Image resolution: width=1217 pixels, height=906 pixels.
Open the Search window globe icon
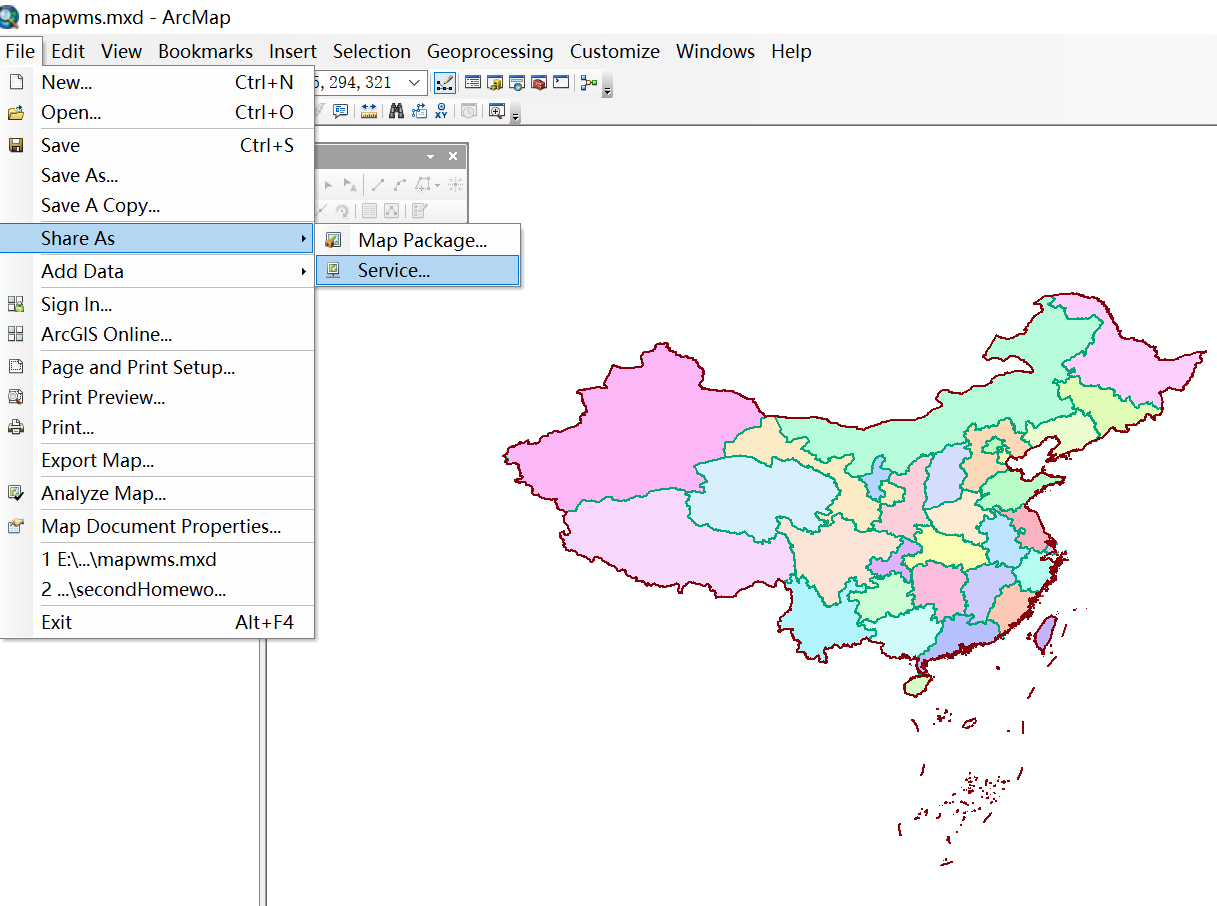tap(517, 83)
